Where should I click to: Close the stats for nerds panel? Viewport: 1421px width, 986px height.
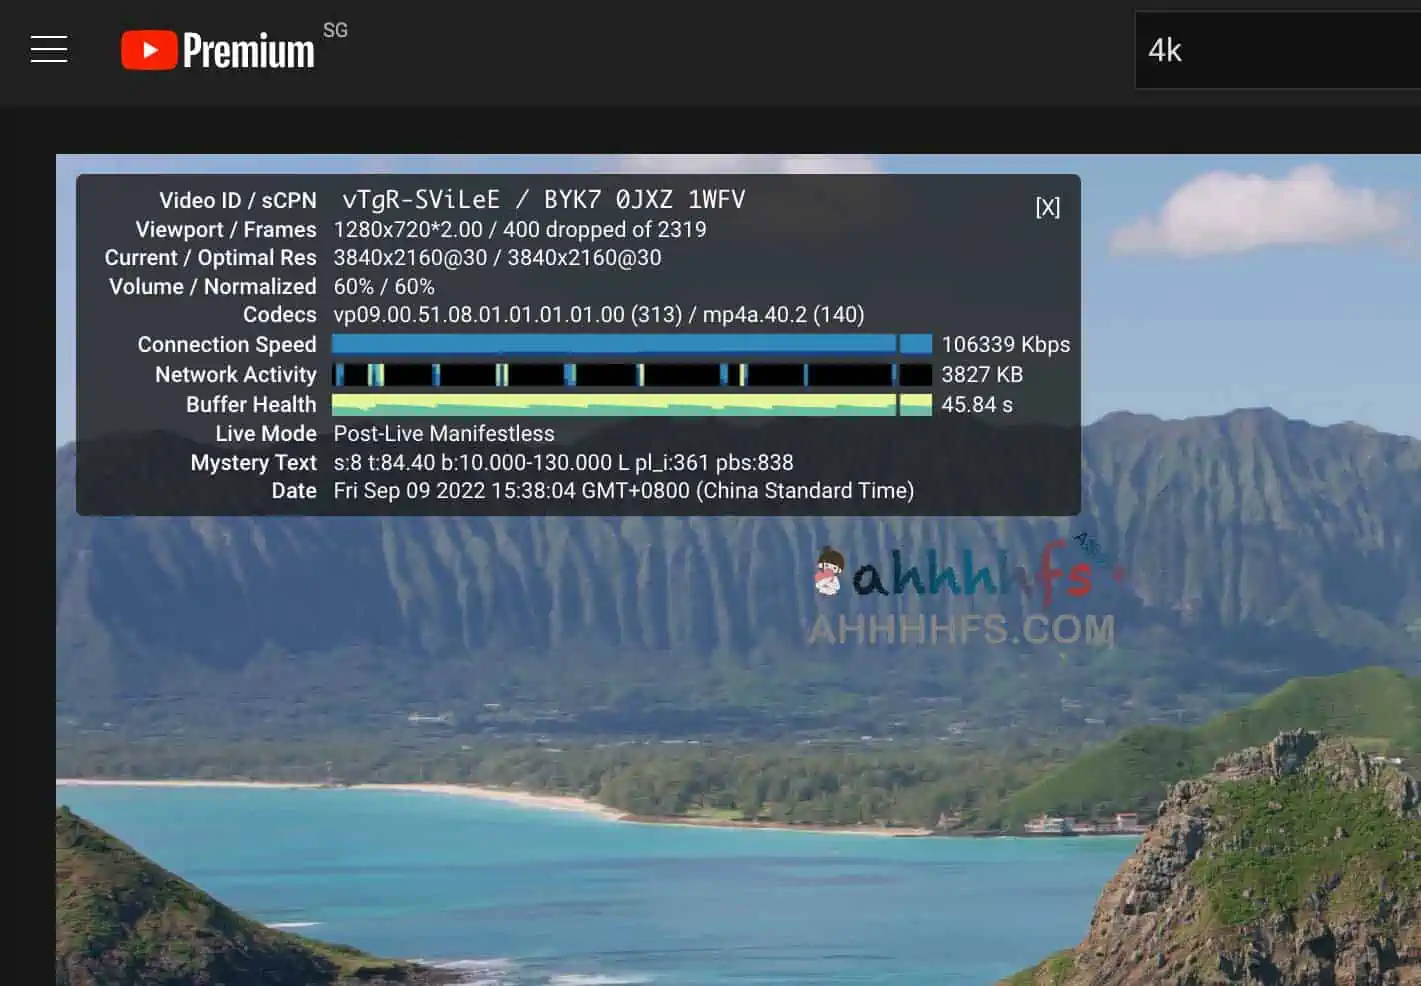coord(1047,207)
